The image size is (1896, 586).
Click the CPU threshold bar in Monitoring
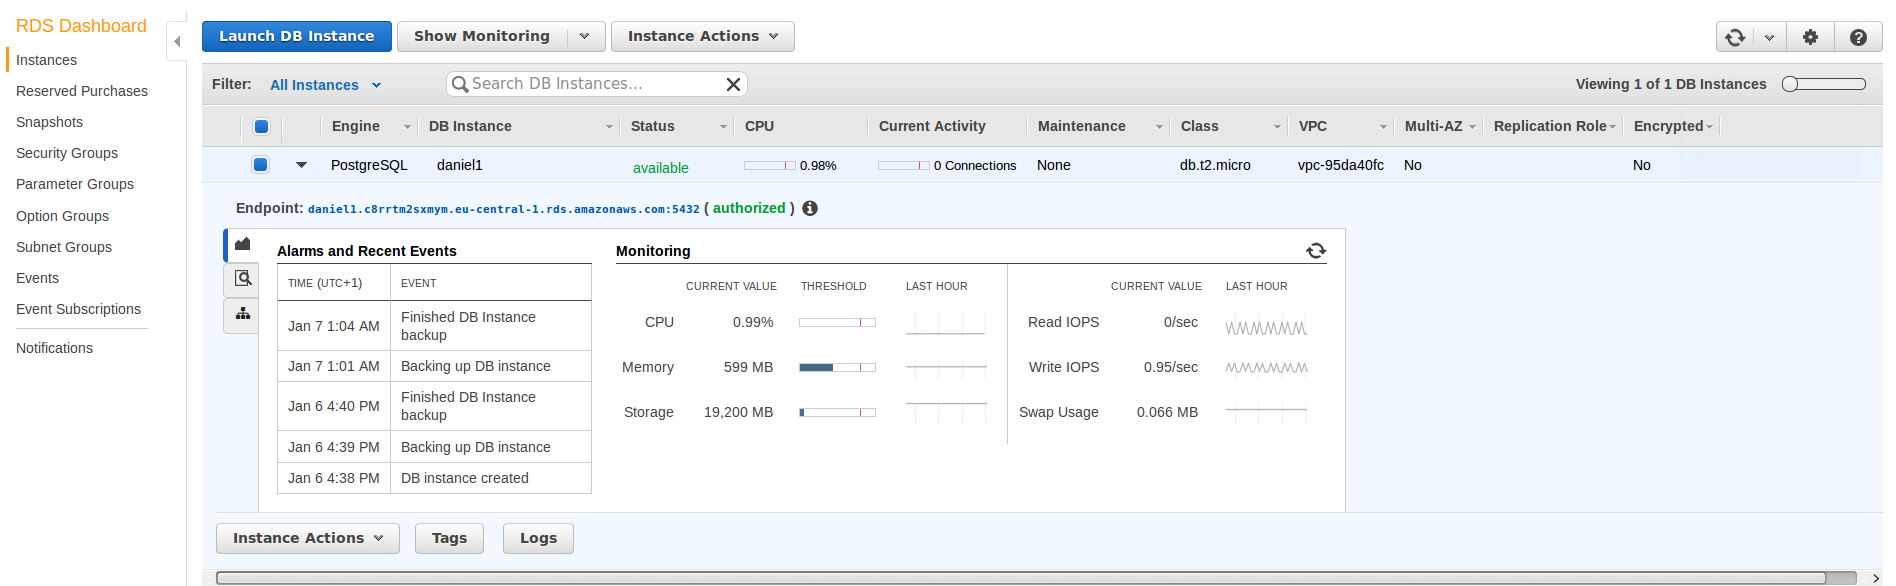tap(837, 322)
